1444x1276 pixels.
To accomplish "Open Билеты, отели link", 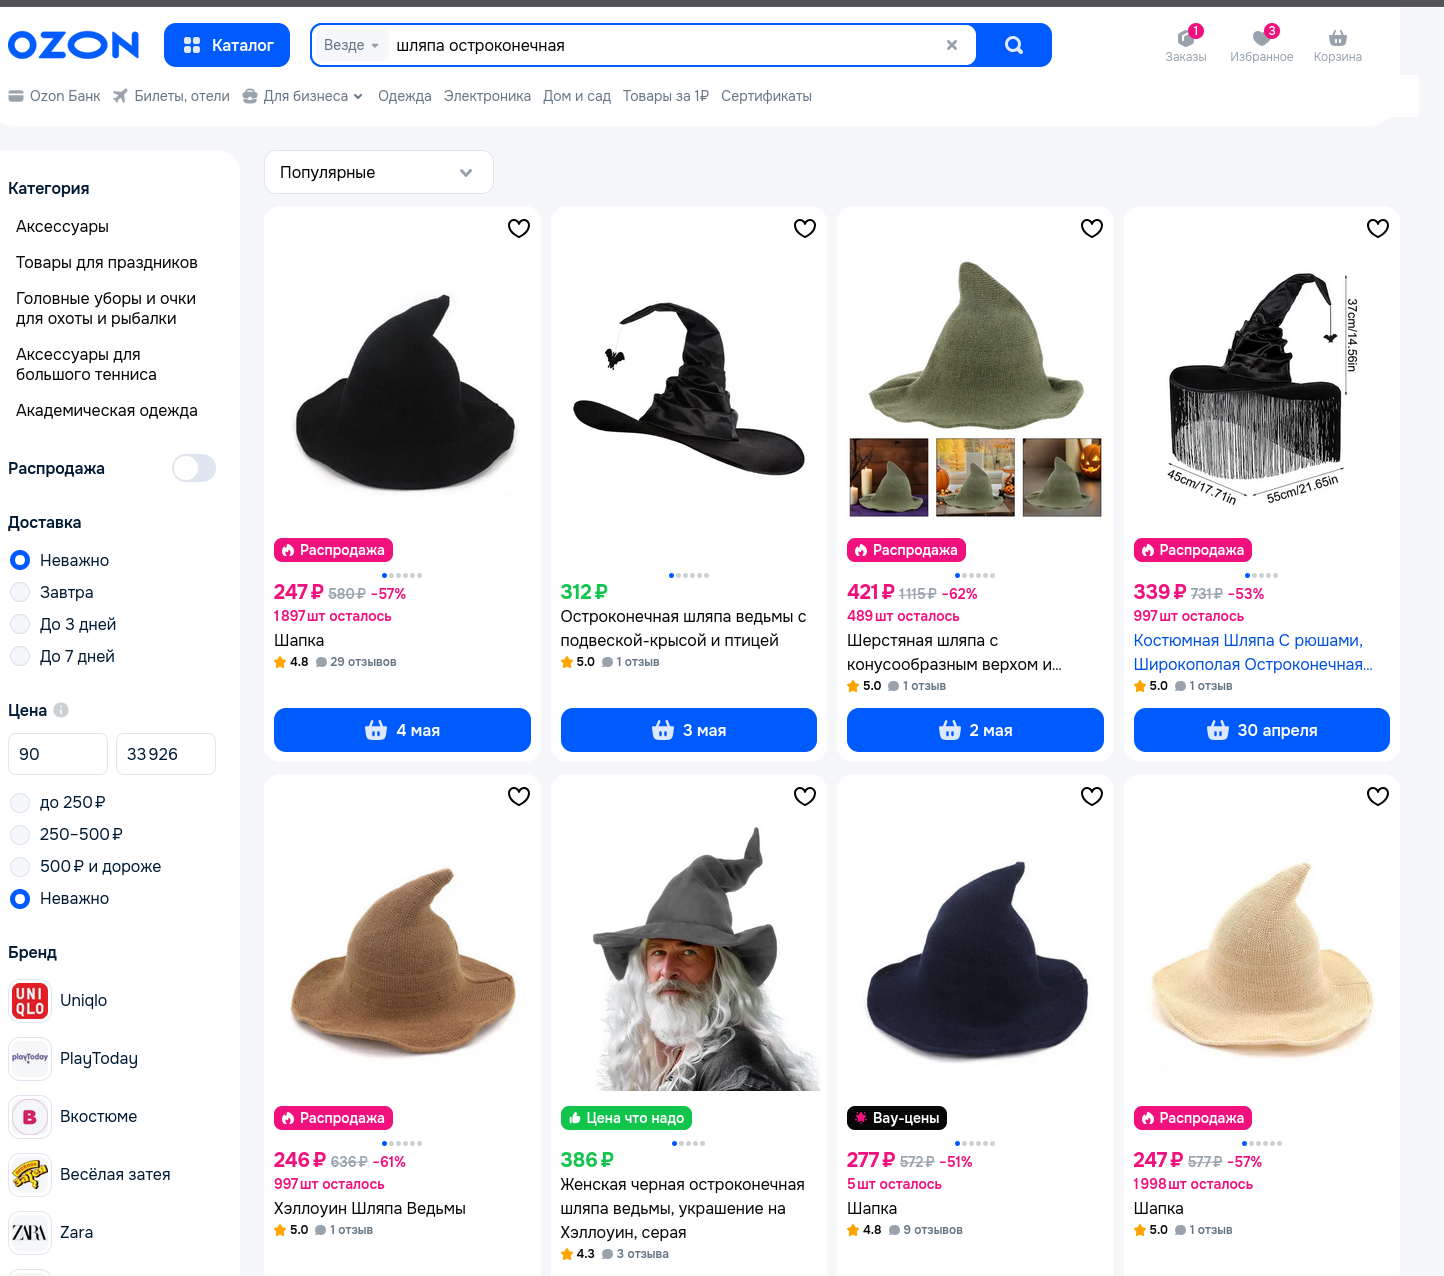I will click(x=171, y=96).
